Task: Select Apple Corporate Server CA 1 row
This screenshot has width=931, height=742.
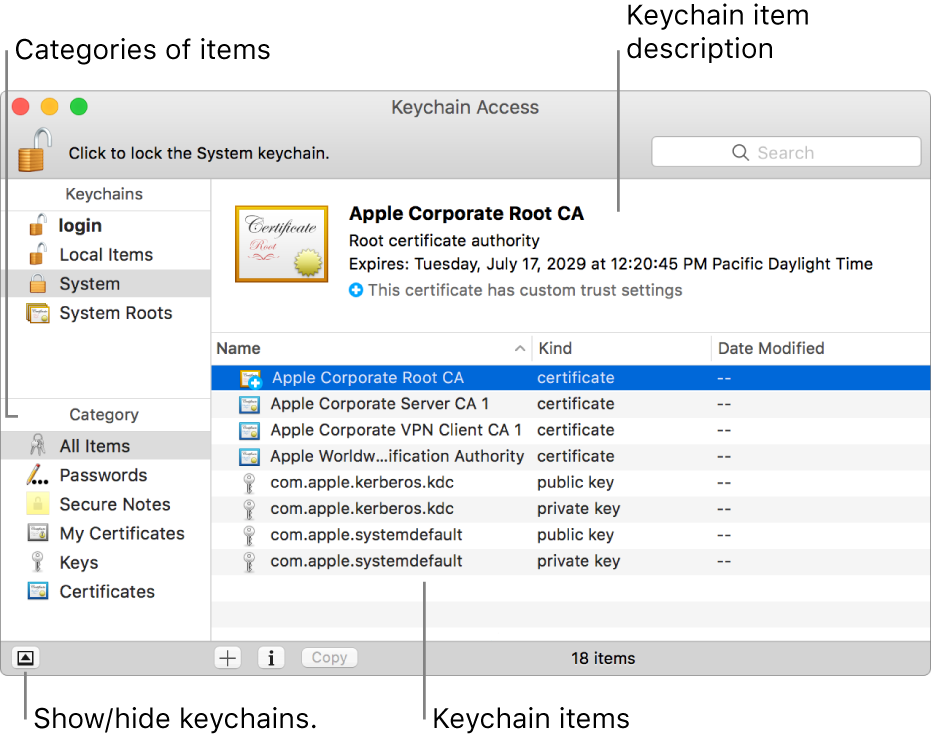Action: coord(571,404)
